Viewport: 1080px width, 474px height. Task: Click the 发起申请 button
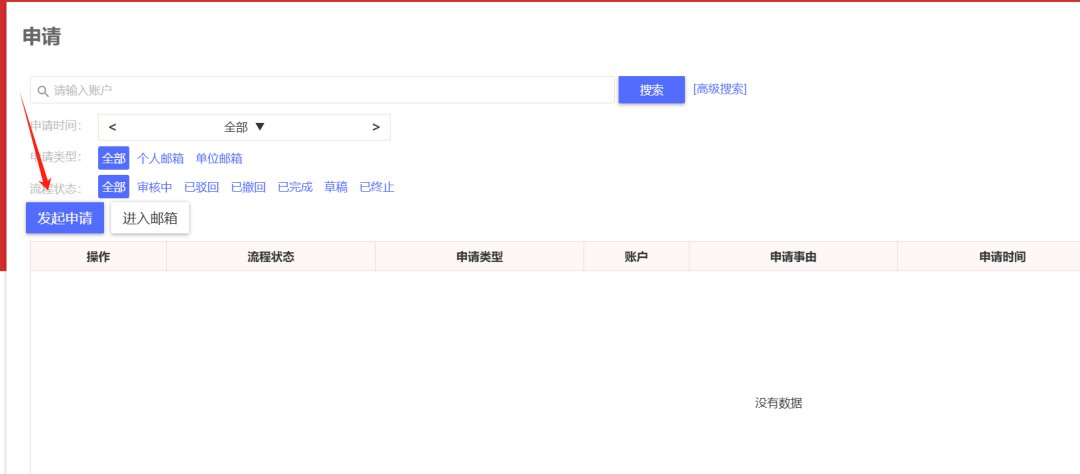point(65,218)
